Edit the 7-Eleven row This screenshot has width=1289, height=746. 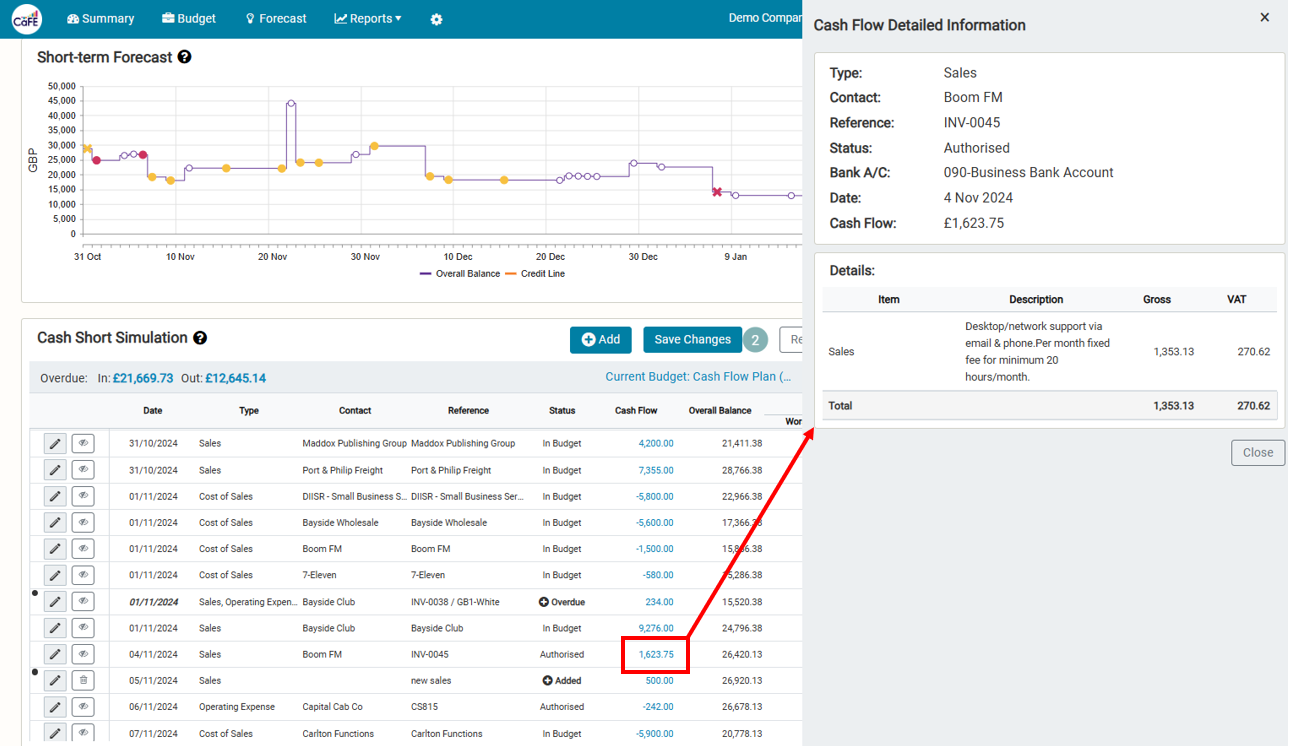55,575
